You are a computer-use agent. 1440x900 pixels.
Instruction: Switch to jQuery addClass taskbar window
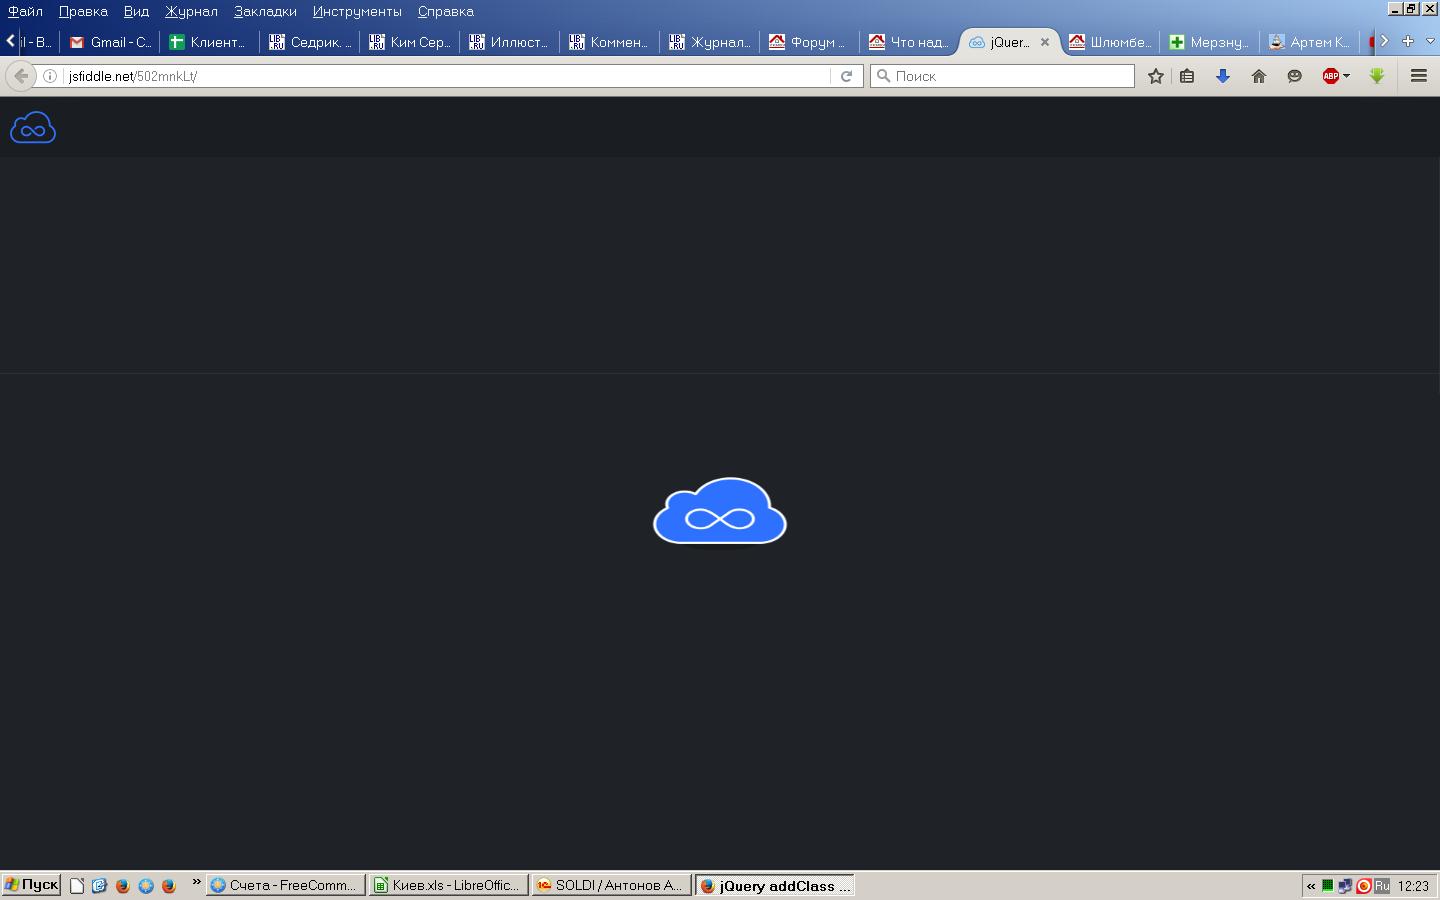point(775,885)
